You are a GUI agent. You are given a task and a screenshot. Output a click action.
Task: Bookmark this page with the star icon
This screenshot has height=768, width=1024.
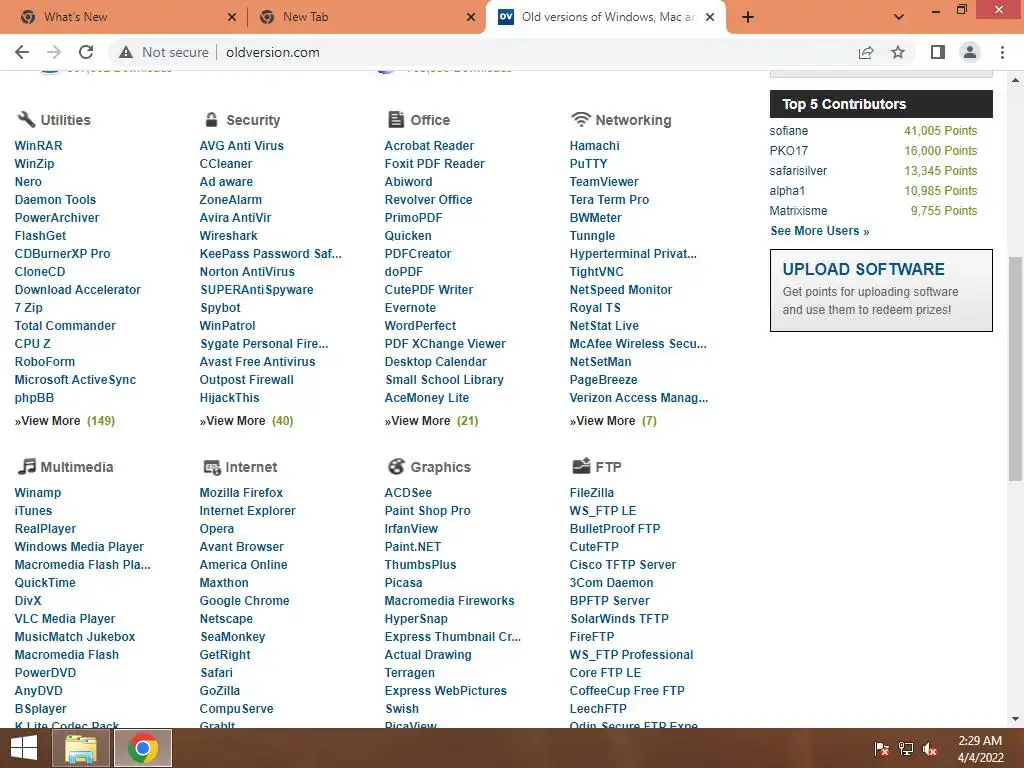click(x=898, y=52)
